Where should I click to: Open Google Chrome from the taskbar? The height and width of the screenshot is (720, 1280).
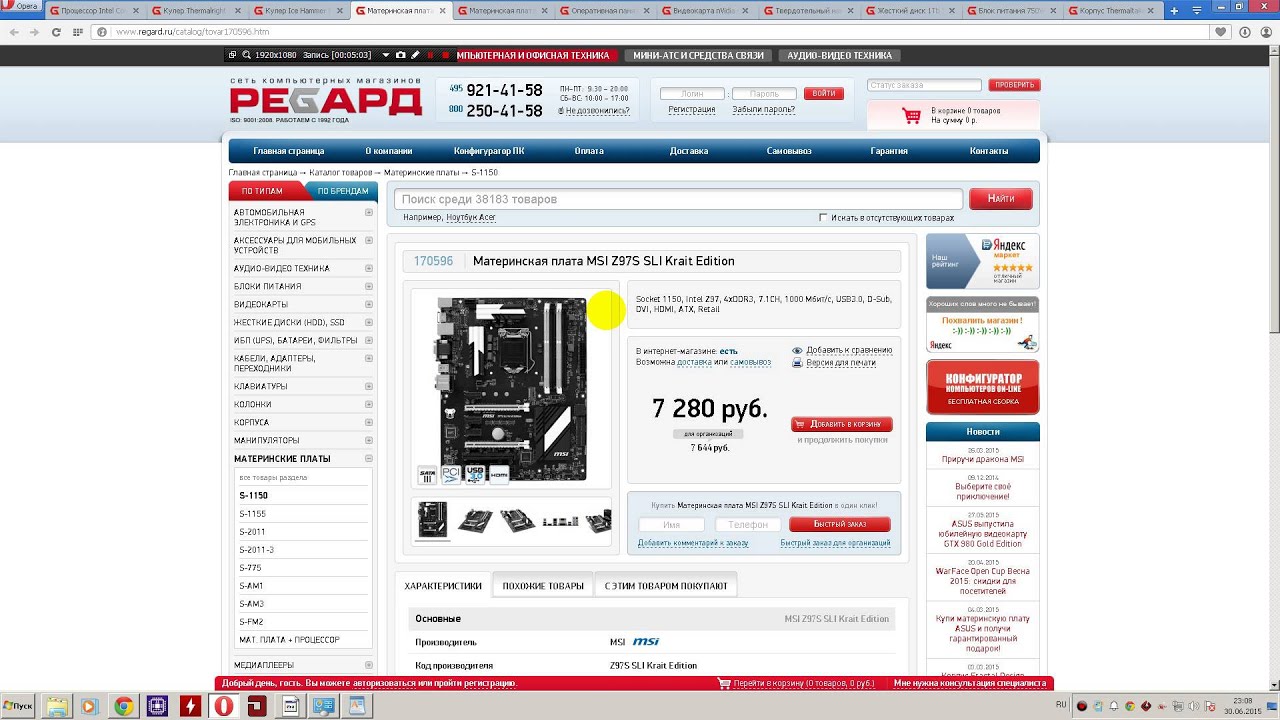tap(123, 706)
